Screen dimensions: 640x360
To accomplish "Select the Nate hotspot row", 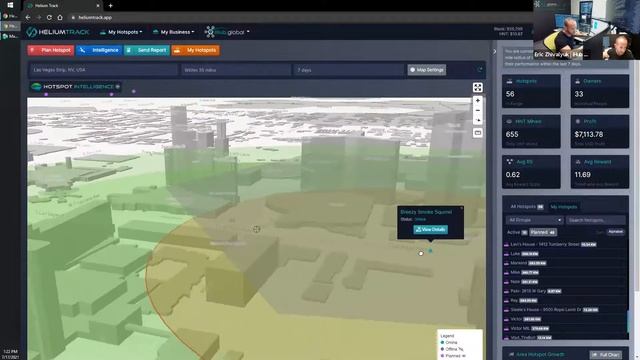I will (x=565, y=282).
